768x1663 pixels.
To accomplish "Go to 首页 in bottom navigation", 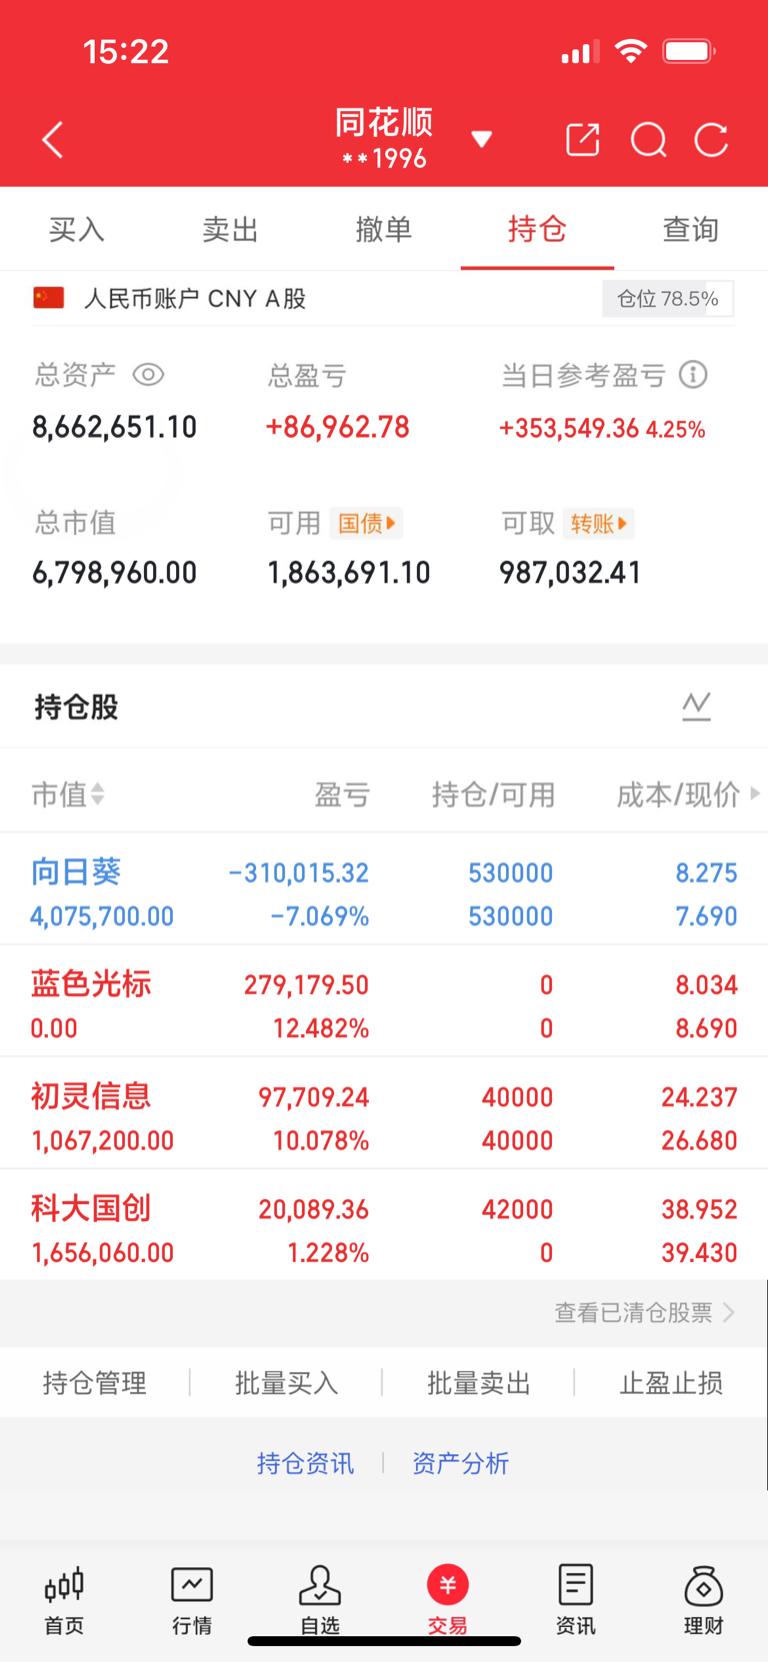I will (64, 1600).
